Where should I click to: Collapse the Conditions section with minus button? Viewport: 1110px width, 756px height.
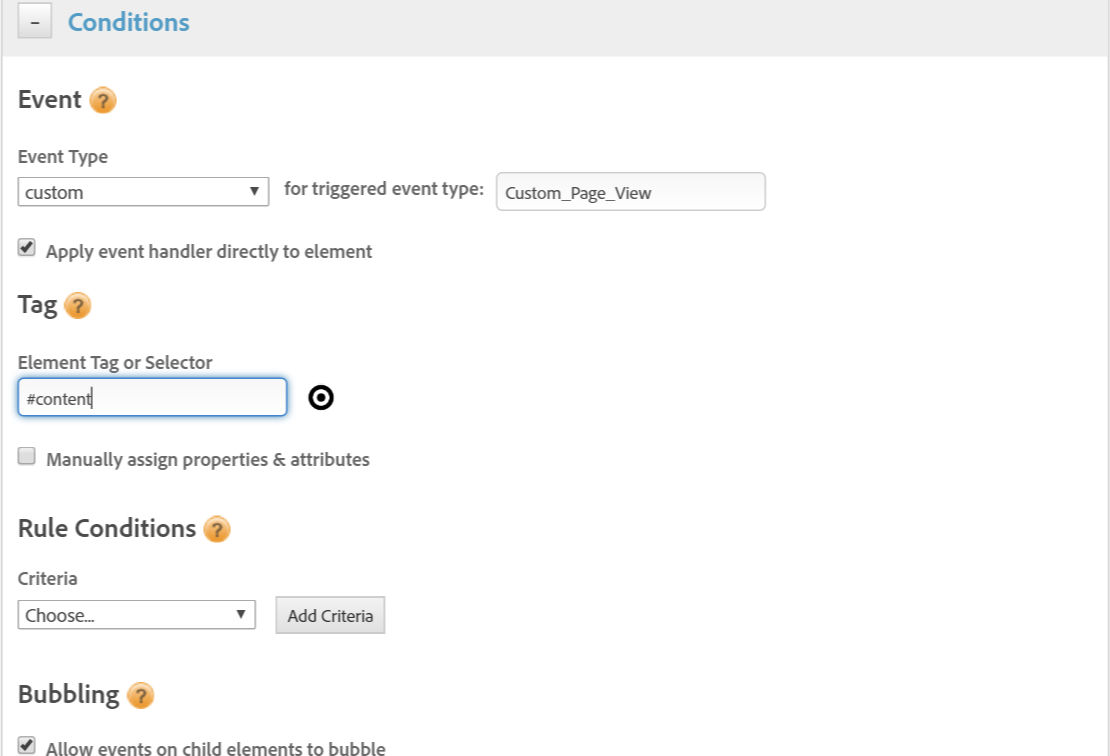click(x=35, y=21)
